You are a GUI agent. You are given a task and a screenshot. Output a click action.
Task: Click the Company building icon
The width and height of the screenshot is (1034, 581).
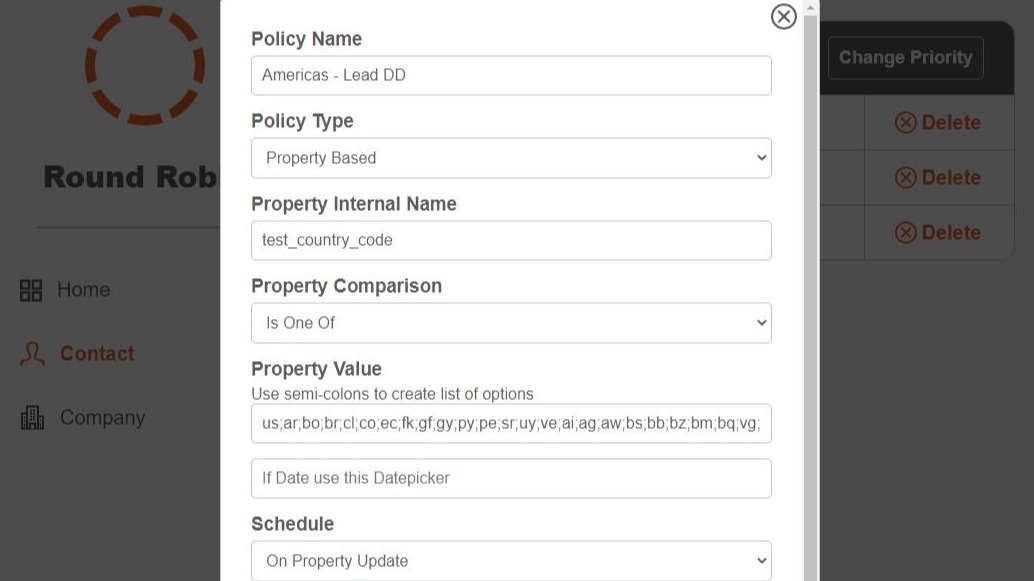(33, 418)
